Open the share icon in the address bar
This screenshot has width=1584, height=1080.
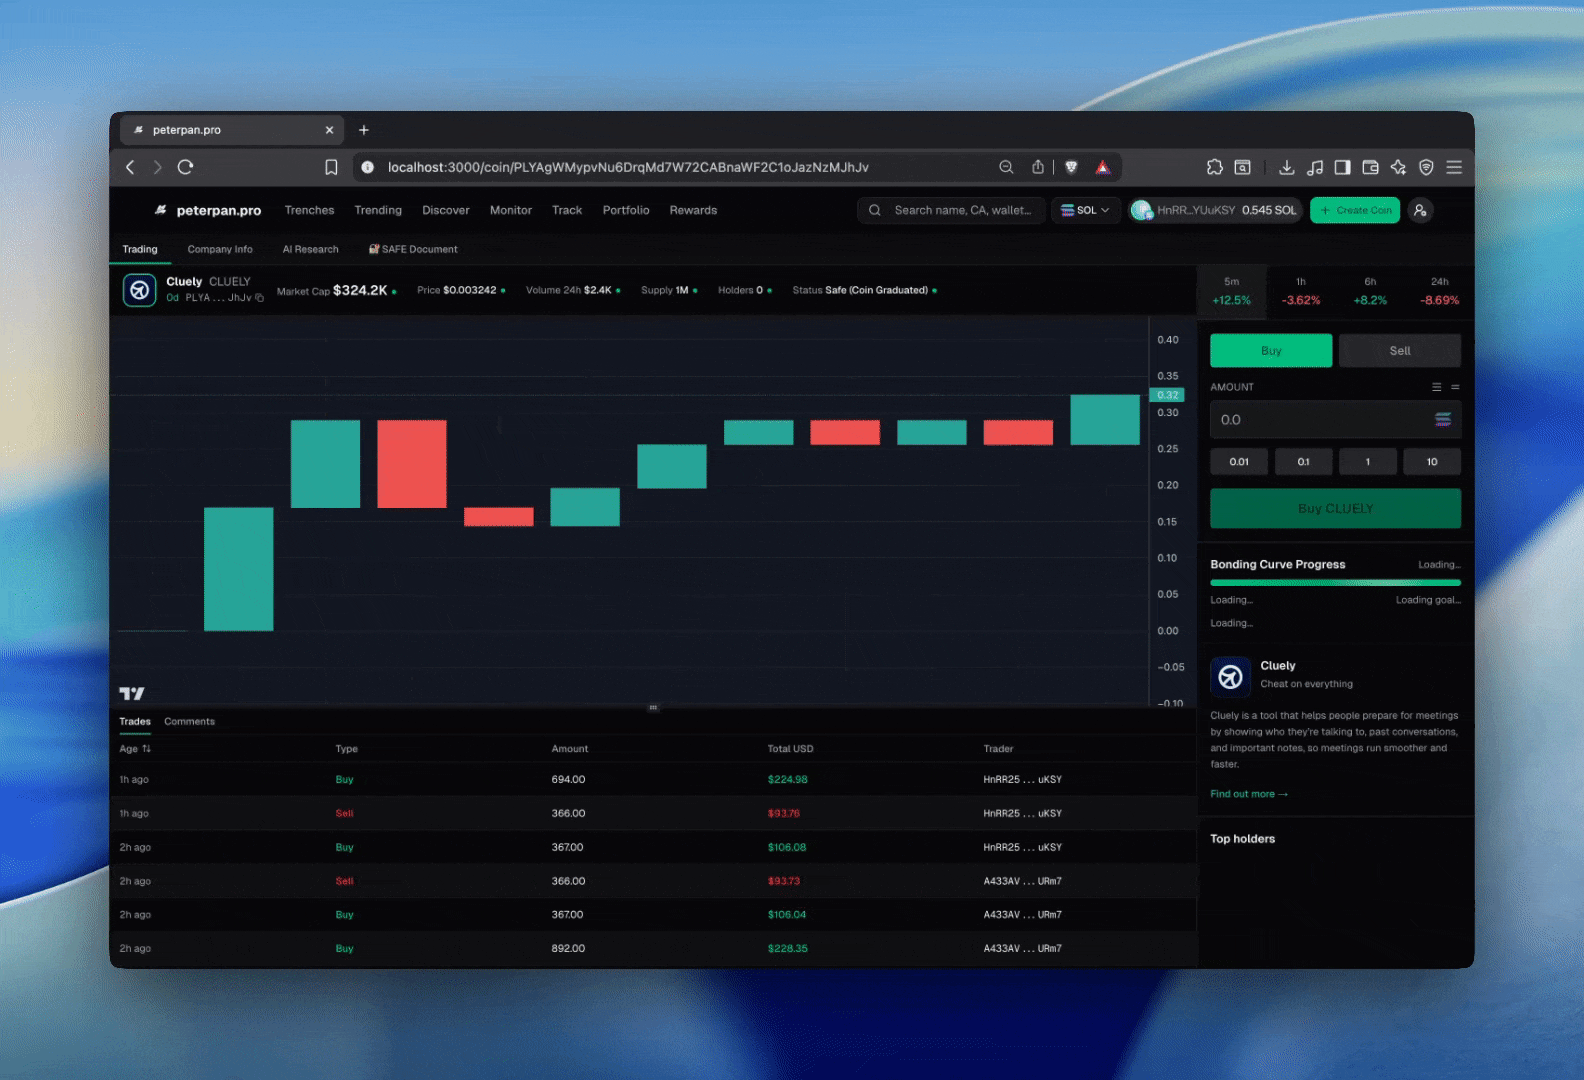point(1038,167)
